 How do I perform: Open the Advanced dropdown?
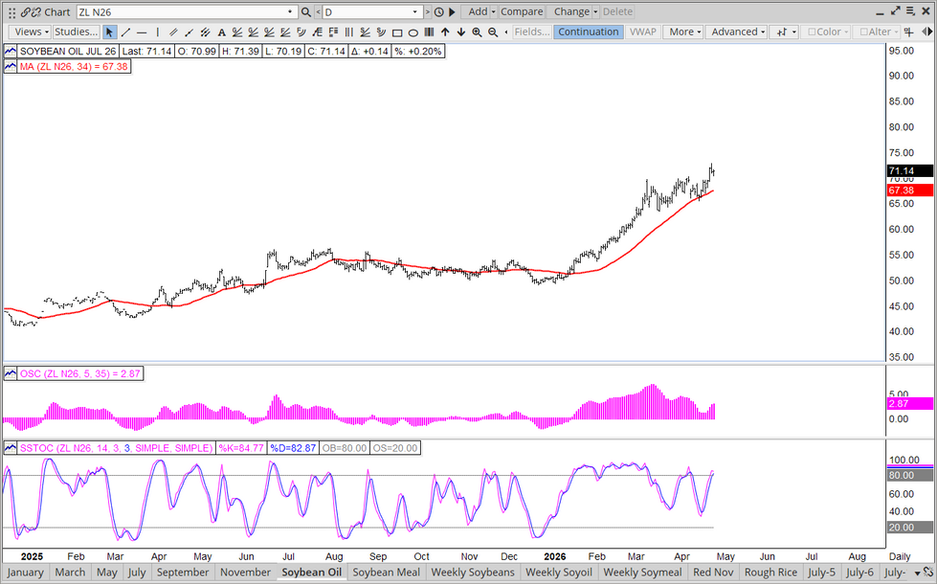[x=738, y=32]
